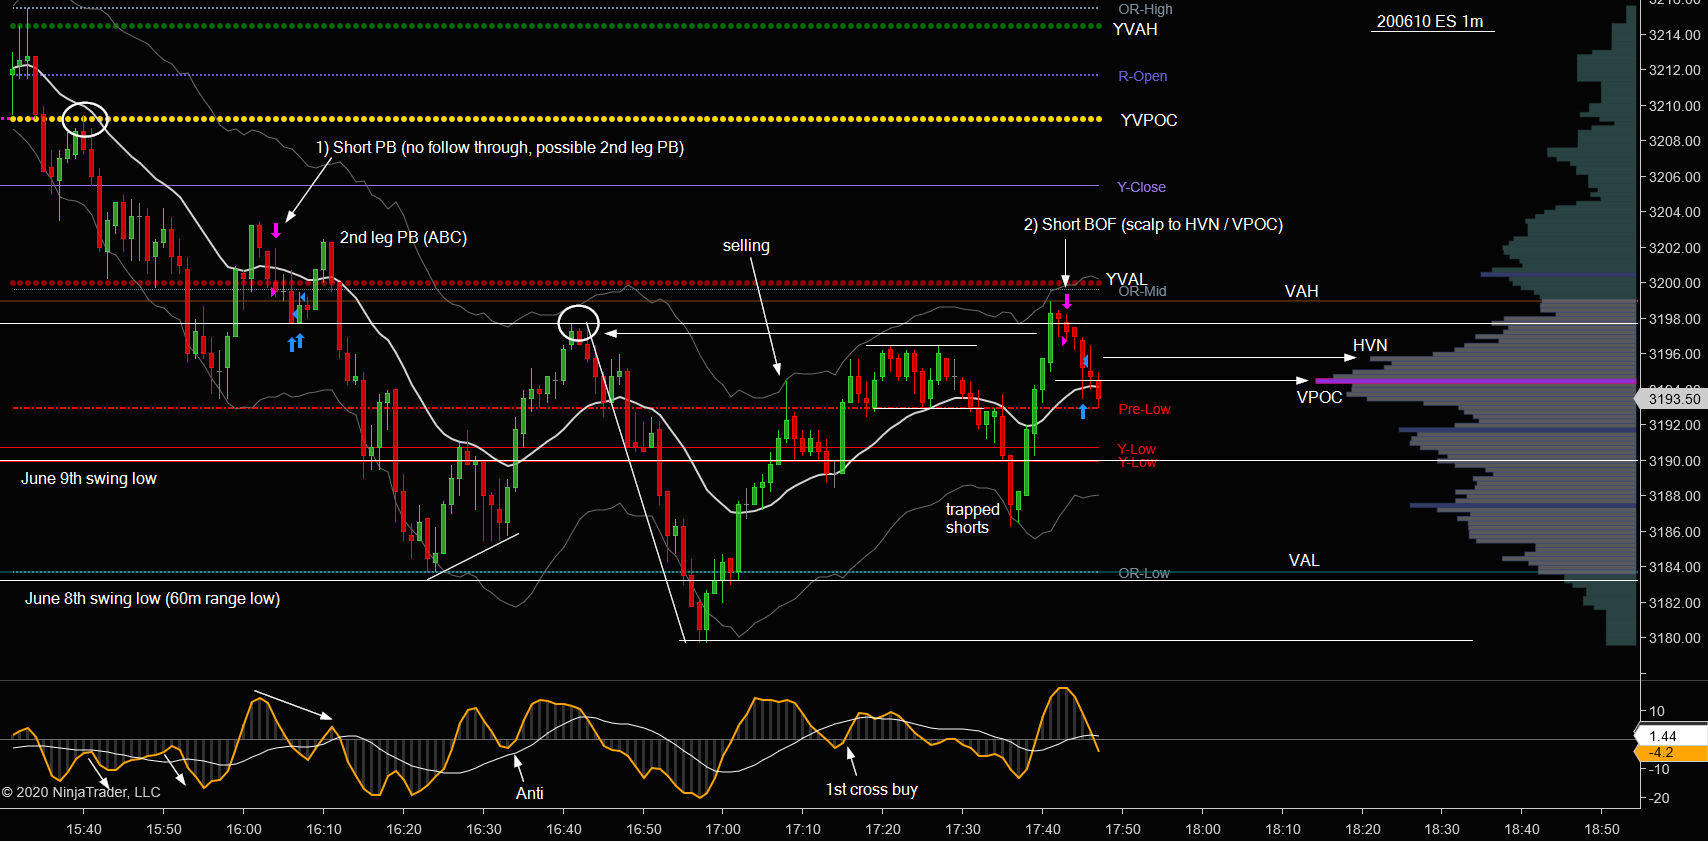Click the 'June 9th swing low' text label
Image resolution: width=1708 pixels, height=841 pixels.
[89, 478]
